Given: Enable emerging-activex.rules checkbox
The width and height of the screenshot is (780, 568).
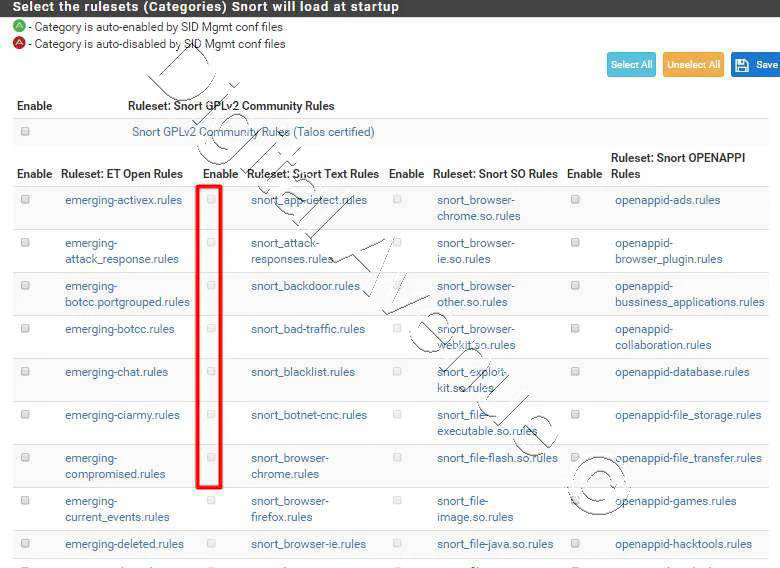Looking at the screenshot, I should (x=25, y=199).
